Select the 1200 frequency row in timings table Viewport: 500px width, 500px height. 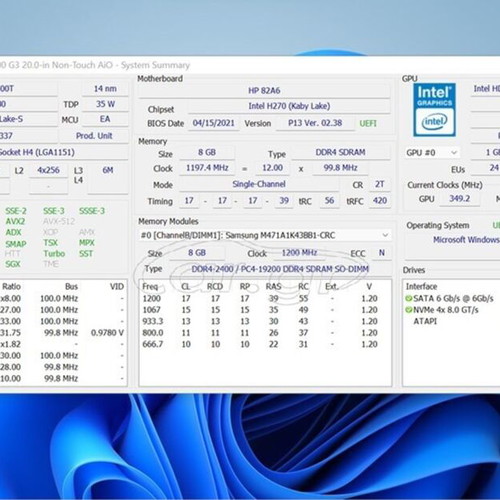(x=265, y=298)
